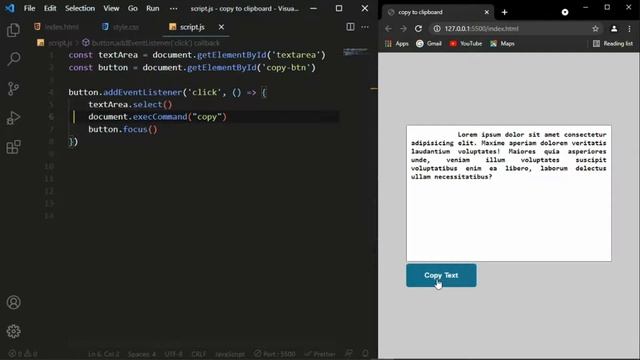Click the VS Code logo icon
640x360 pixels.
(10, 8)
